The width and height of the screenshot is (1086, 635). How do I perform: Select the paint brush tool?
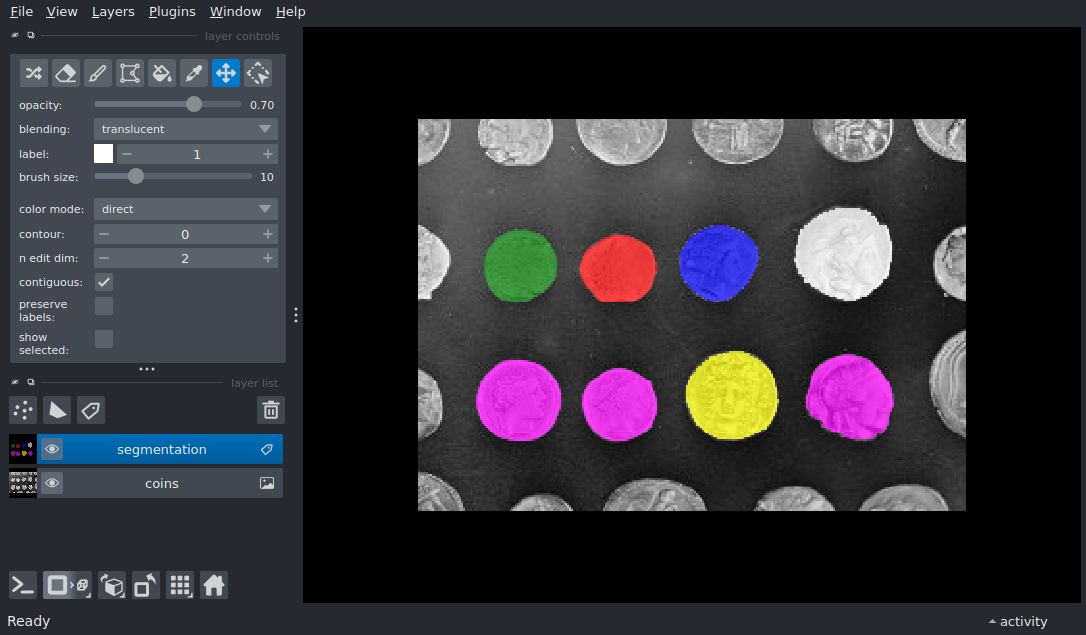tap(98, 73)
